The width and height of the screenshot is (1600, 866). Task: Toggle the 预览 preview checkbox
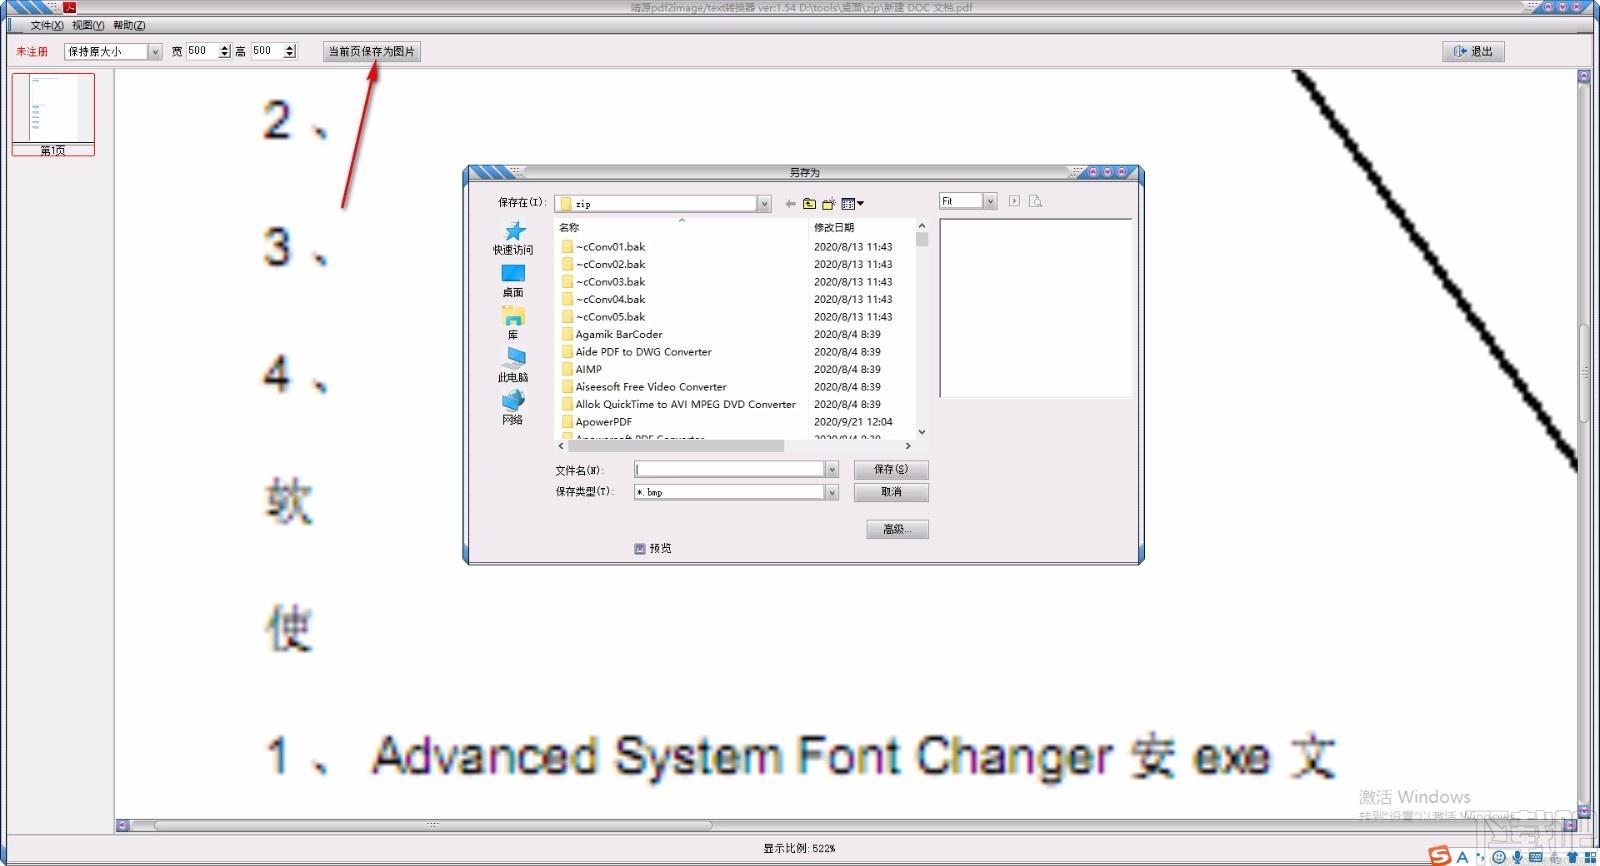click(x=640, y=548)
